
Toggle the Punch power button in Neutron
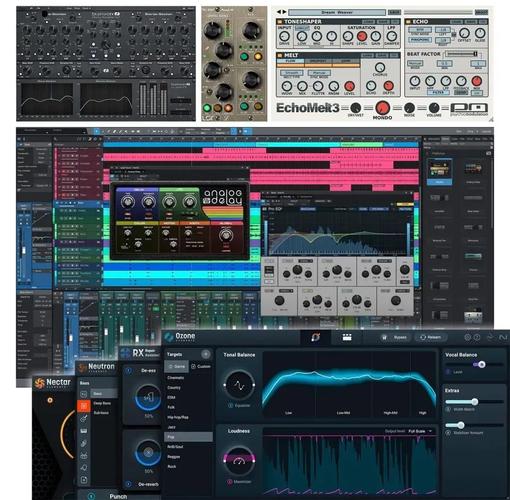pos(91,496)
